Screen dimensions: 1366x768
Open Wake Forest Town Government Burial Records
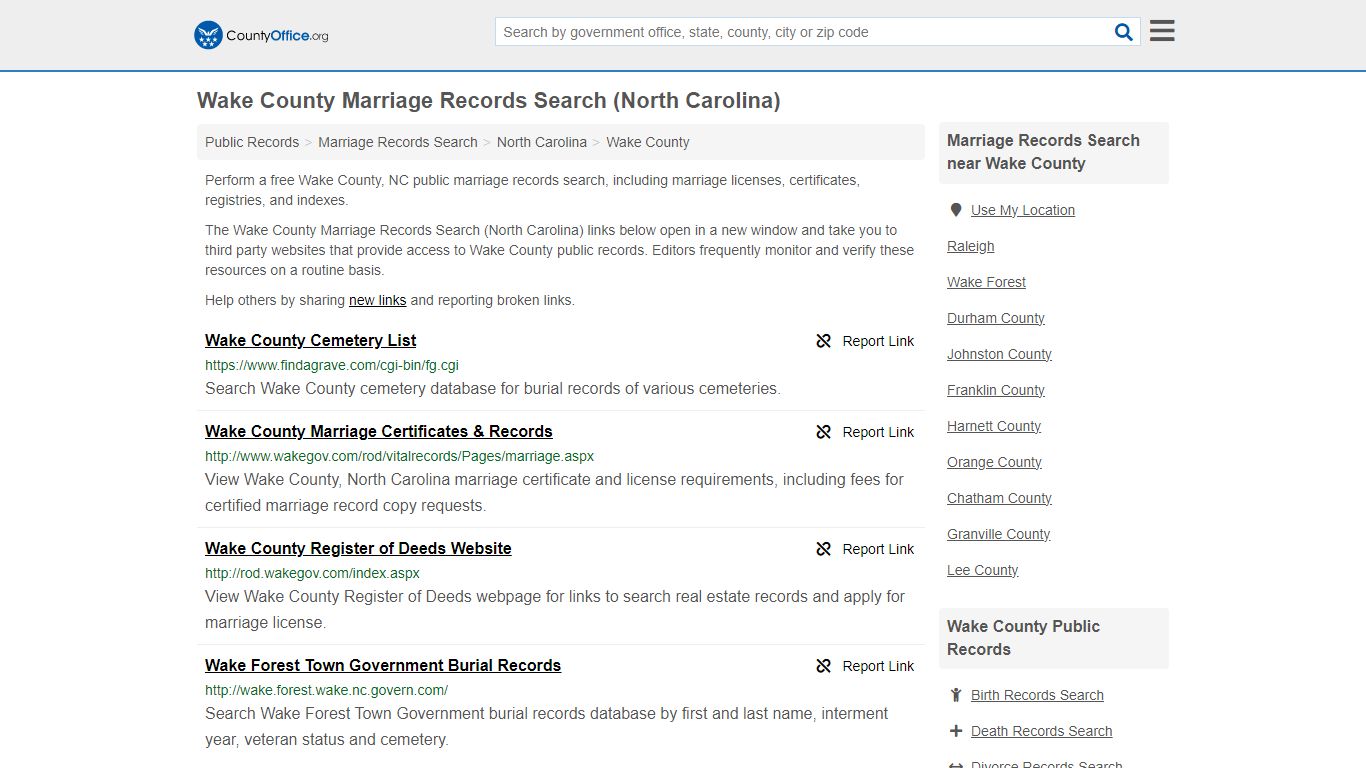383,665
